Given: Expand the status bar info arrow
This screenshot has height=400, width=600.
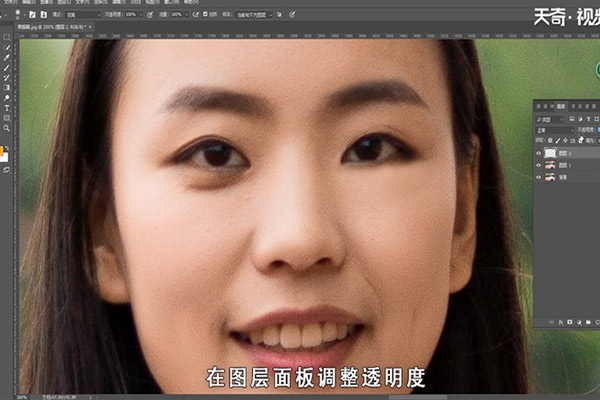Looking at the screenshot, I should point(91,397).
